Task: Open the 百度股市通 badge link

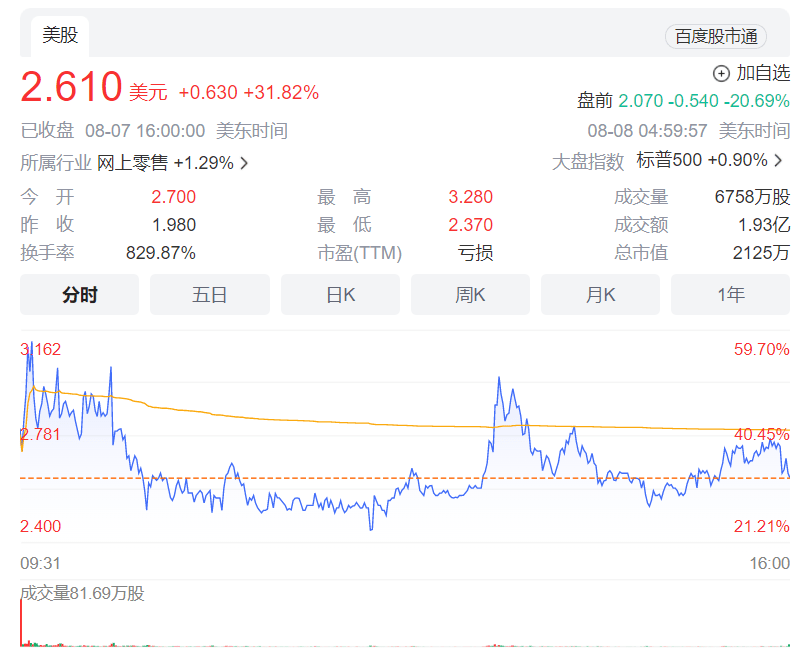Action: tap(715, 37)
